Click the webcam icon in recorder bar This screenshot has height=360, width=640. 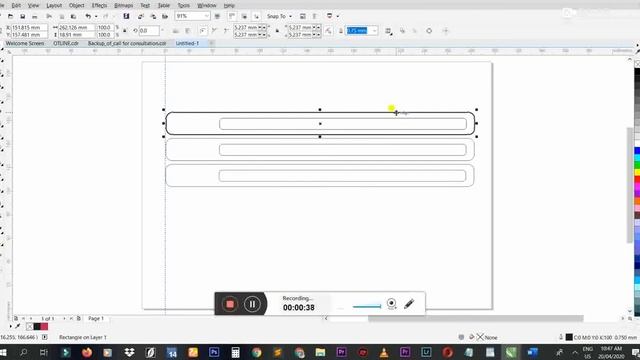pos(391,303)
